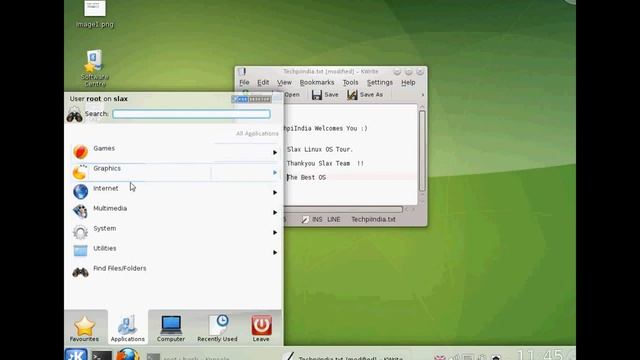
Task: Open the Internet category
Action: coord(175,192)
